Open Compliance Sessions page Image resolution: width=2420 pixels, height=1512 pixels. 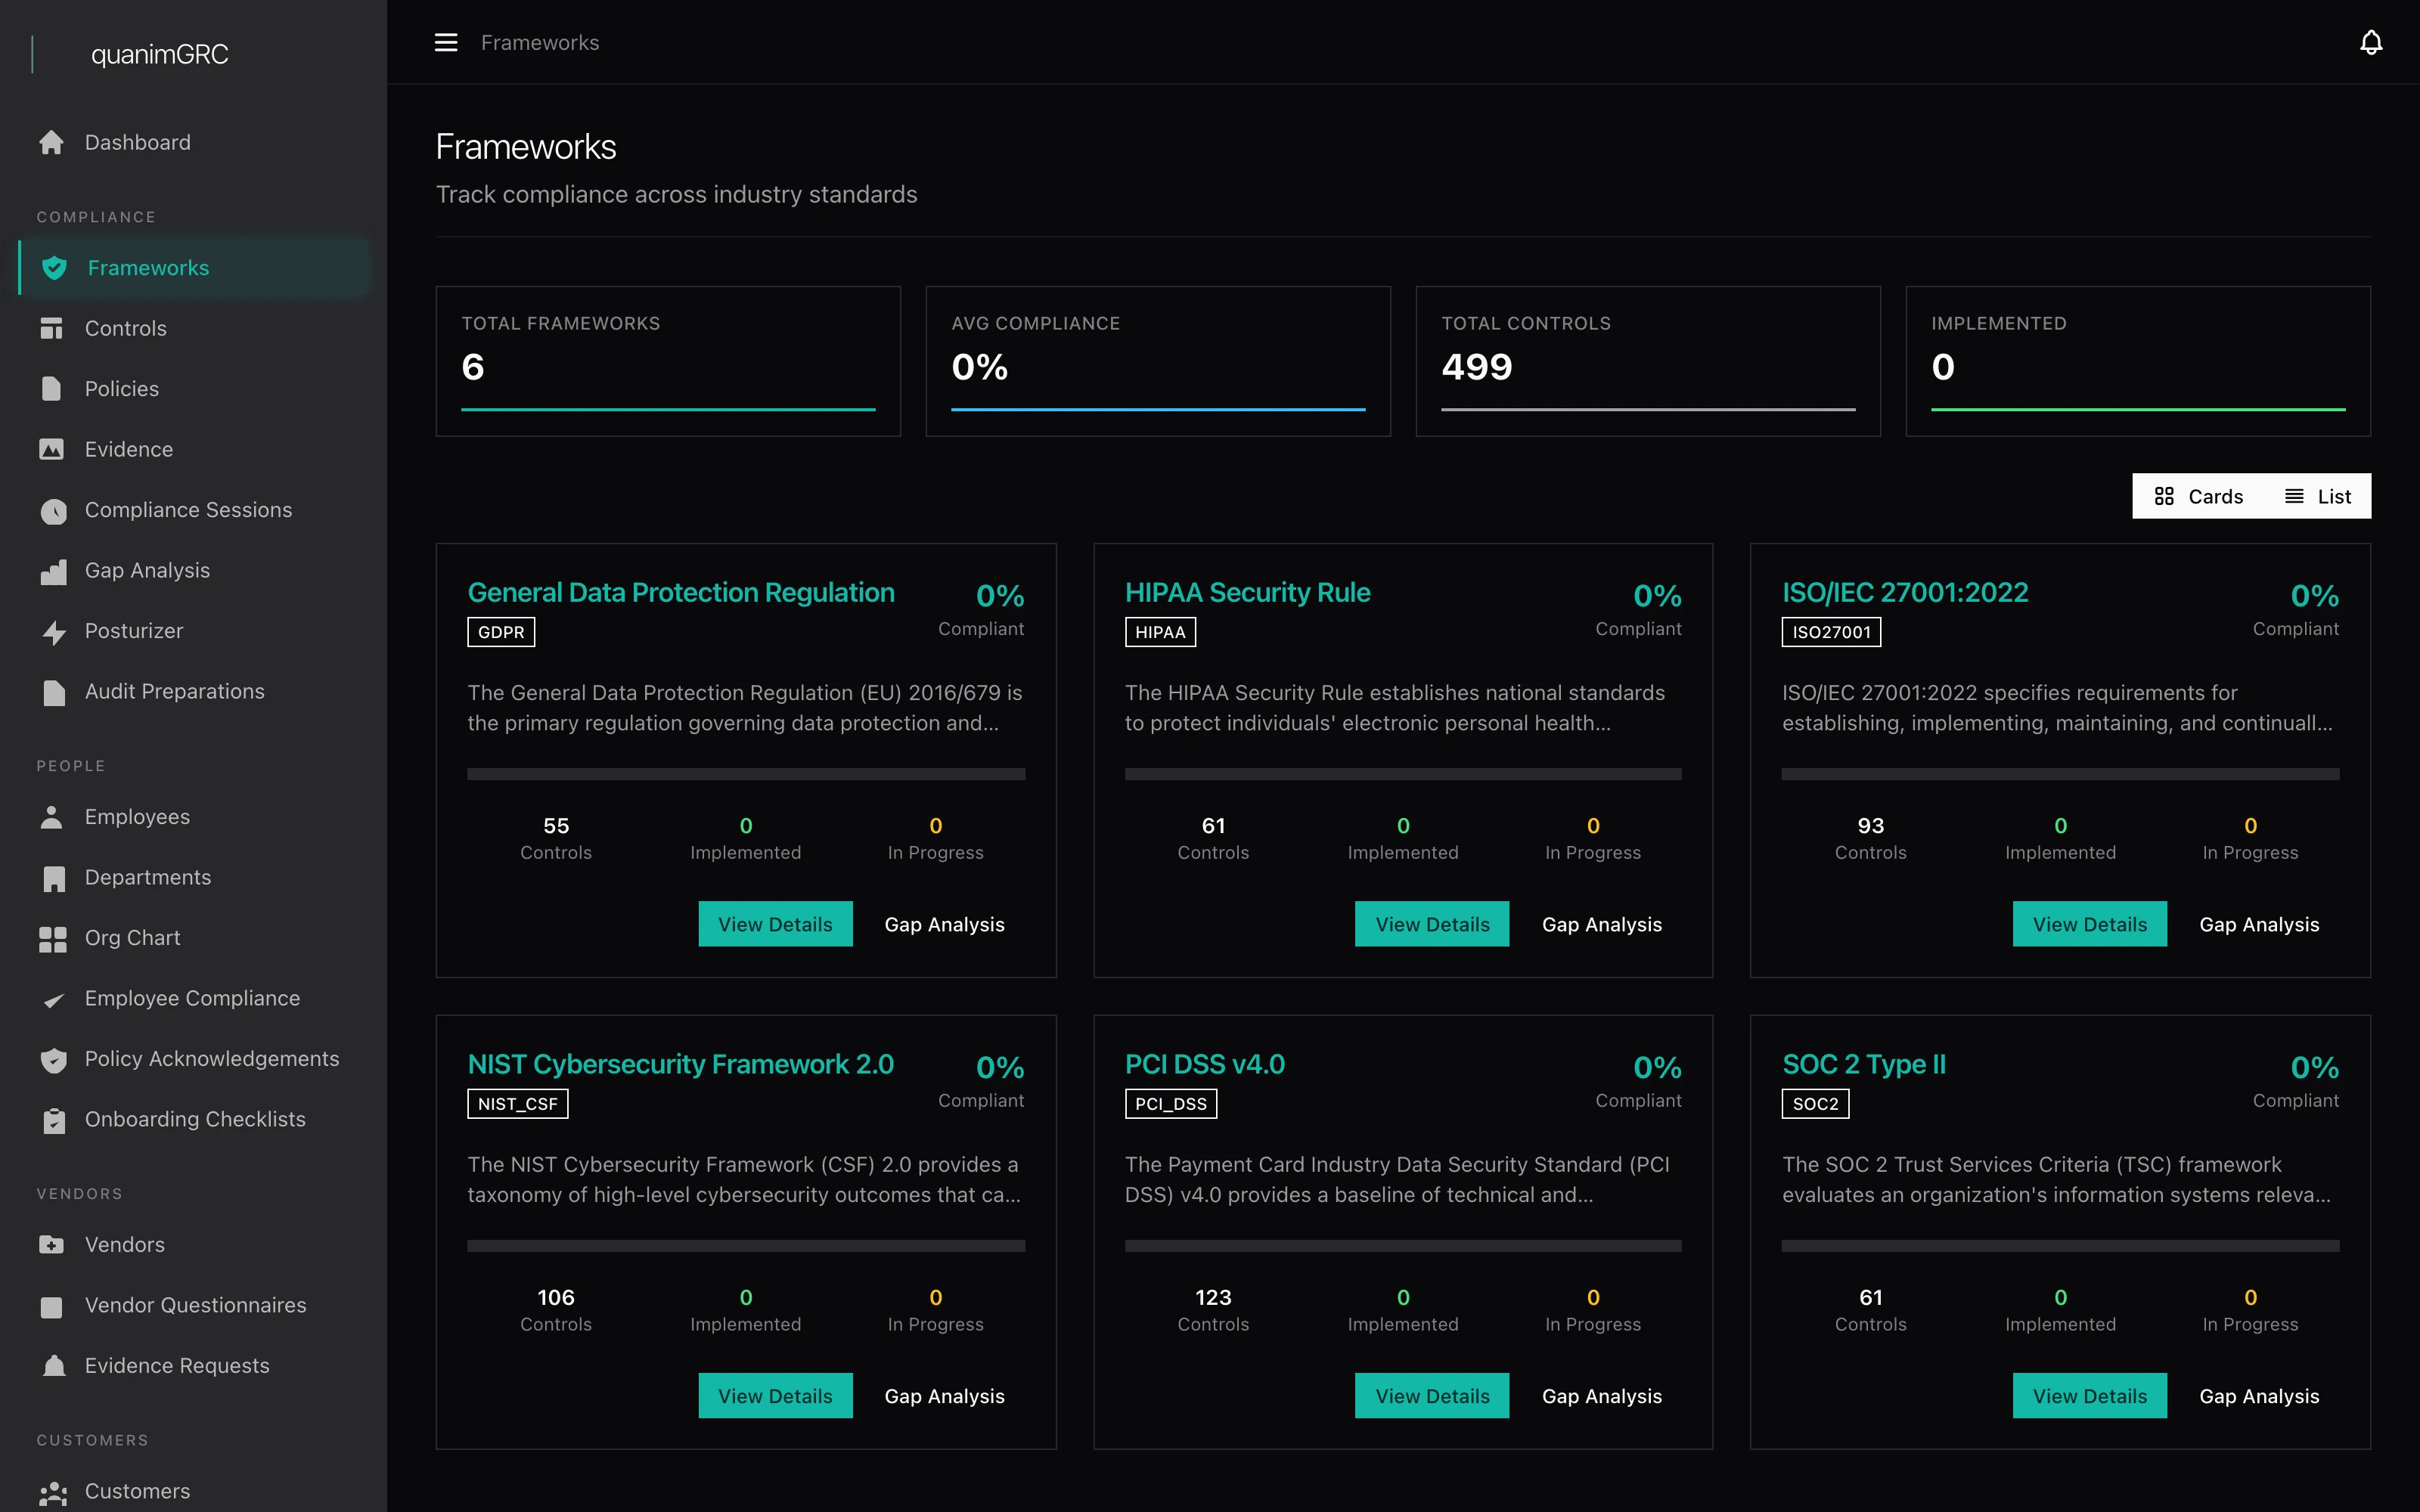194,510
